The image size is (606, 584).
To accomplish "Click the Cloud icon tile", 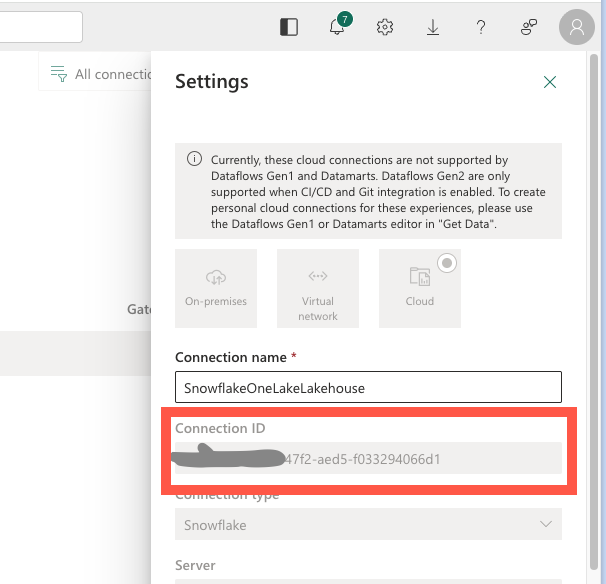I will 420,288.
